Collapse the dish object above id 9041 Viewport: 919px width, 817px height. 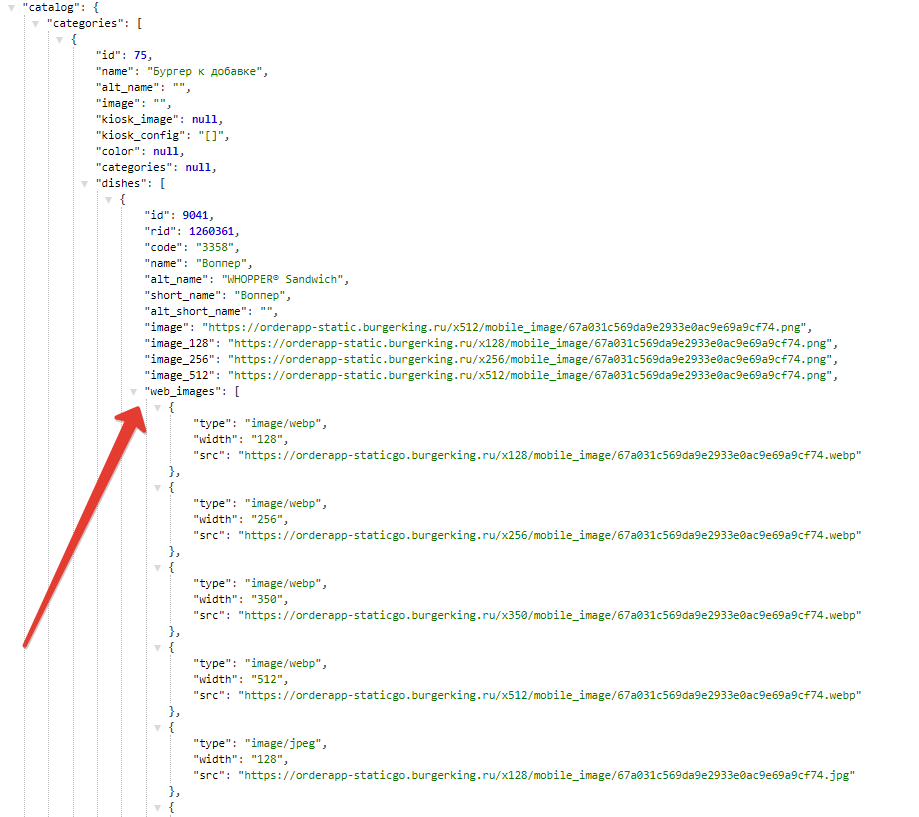(108, 200)
